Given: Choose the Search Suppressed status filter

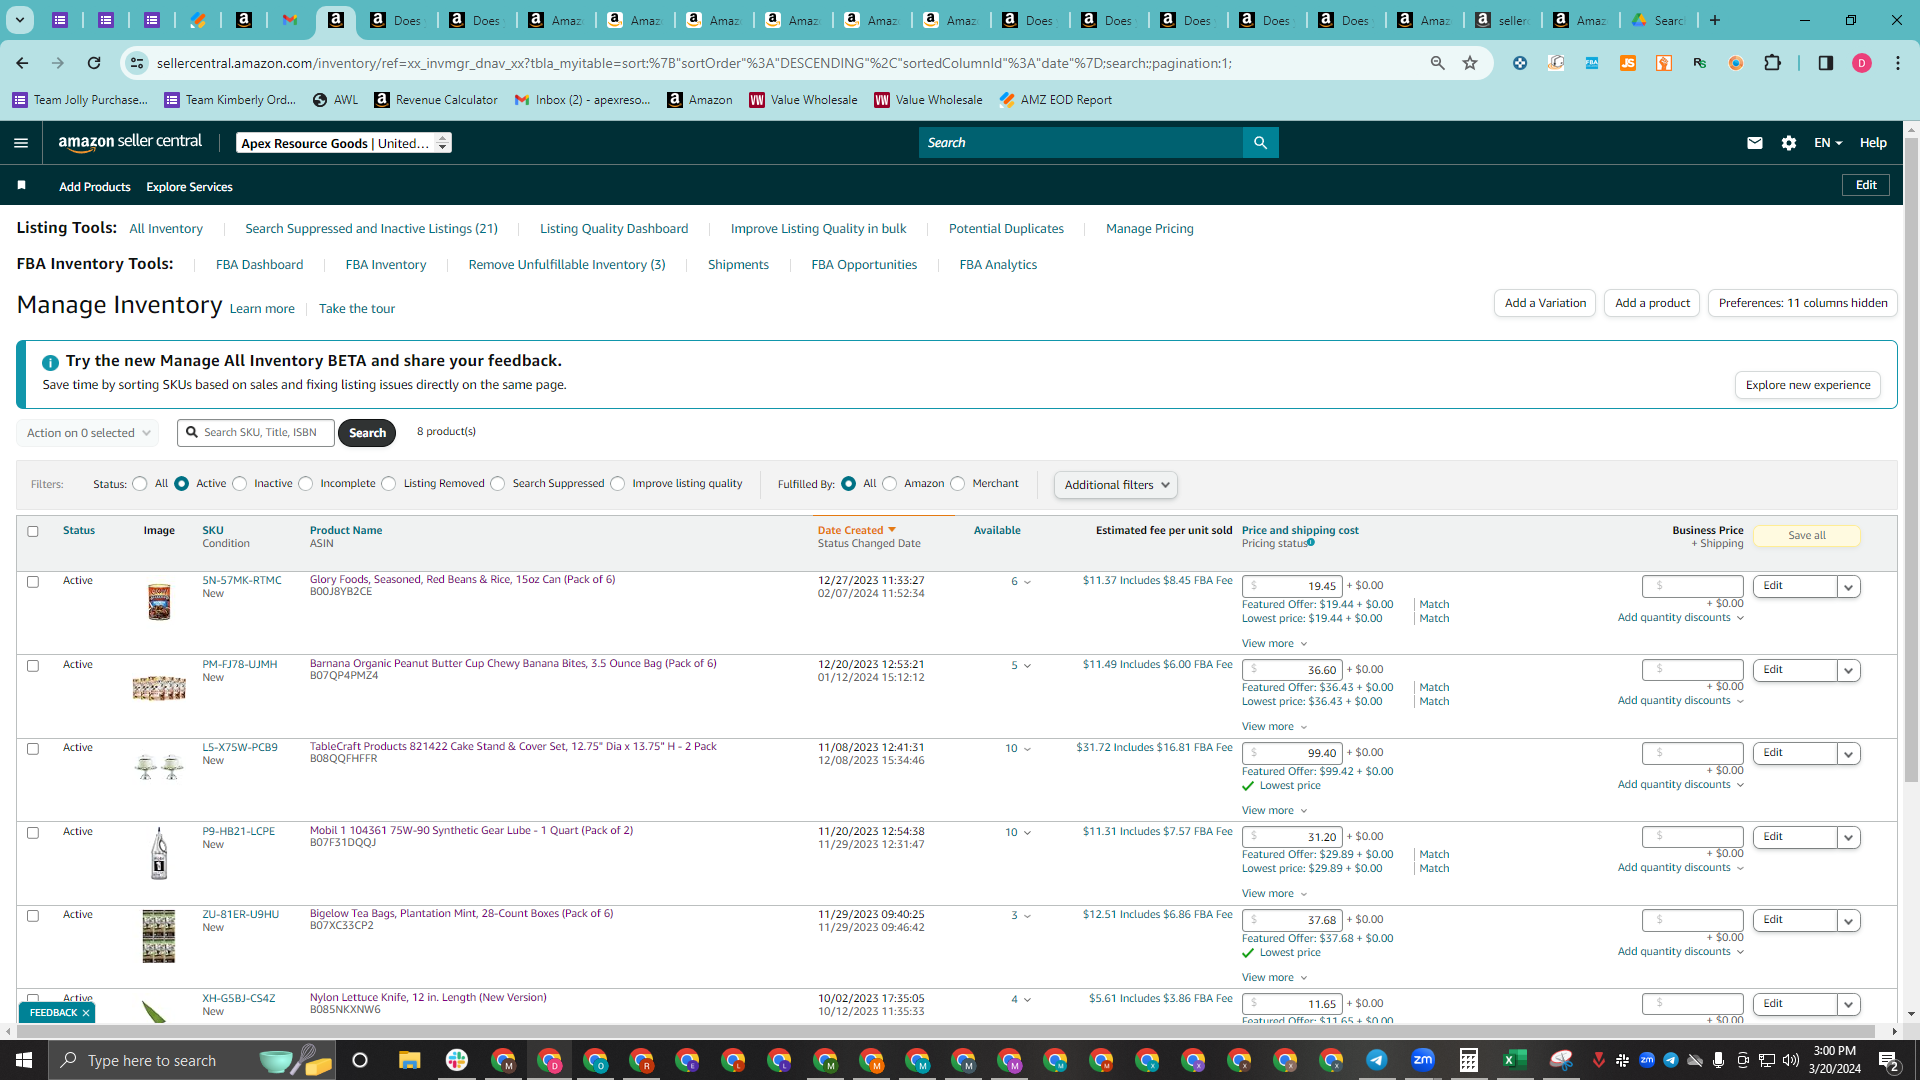Looking at the screenshot, I should coord(498,484).
